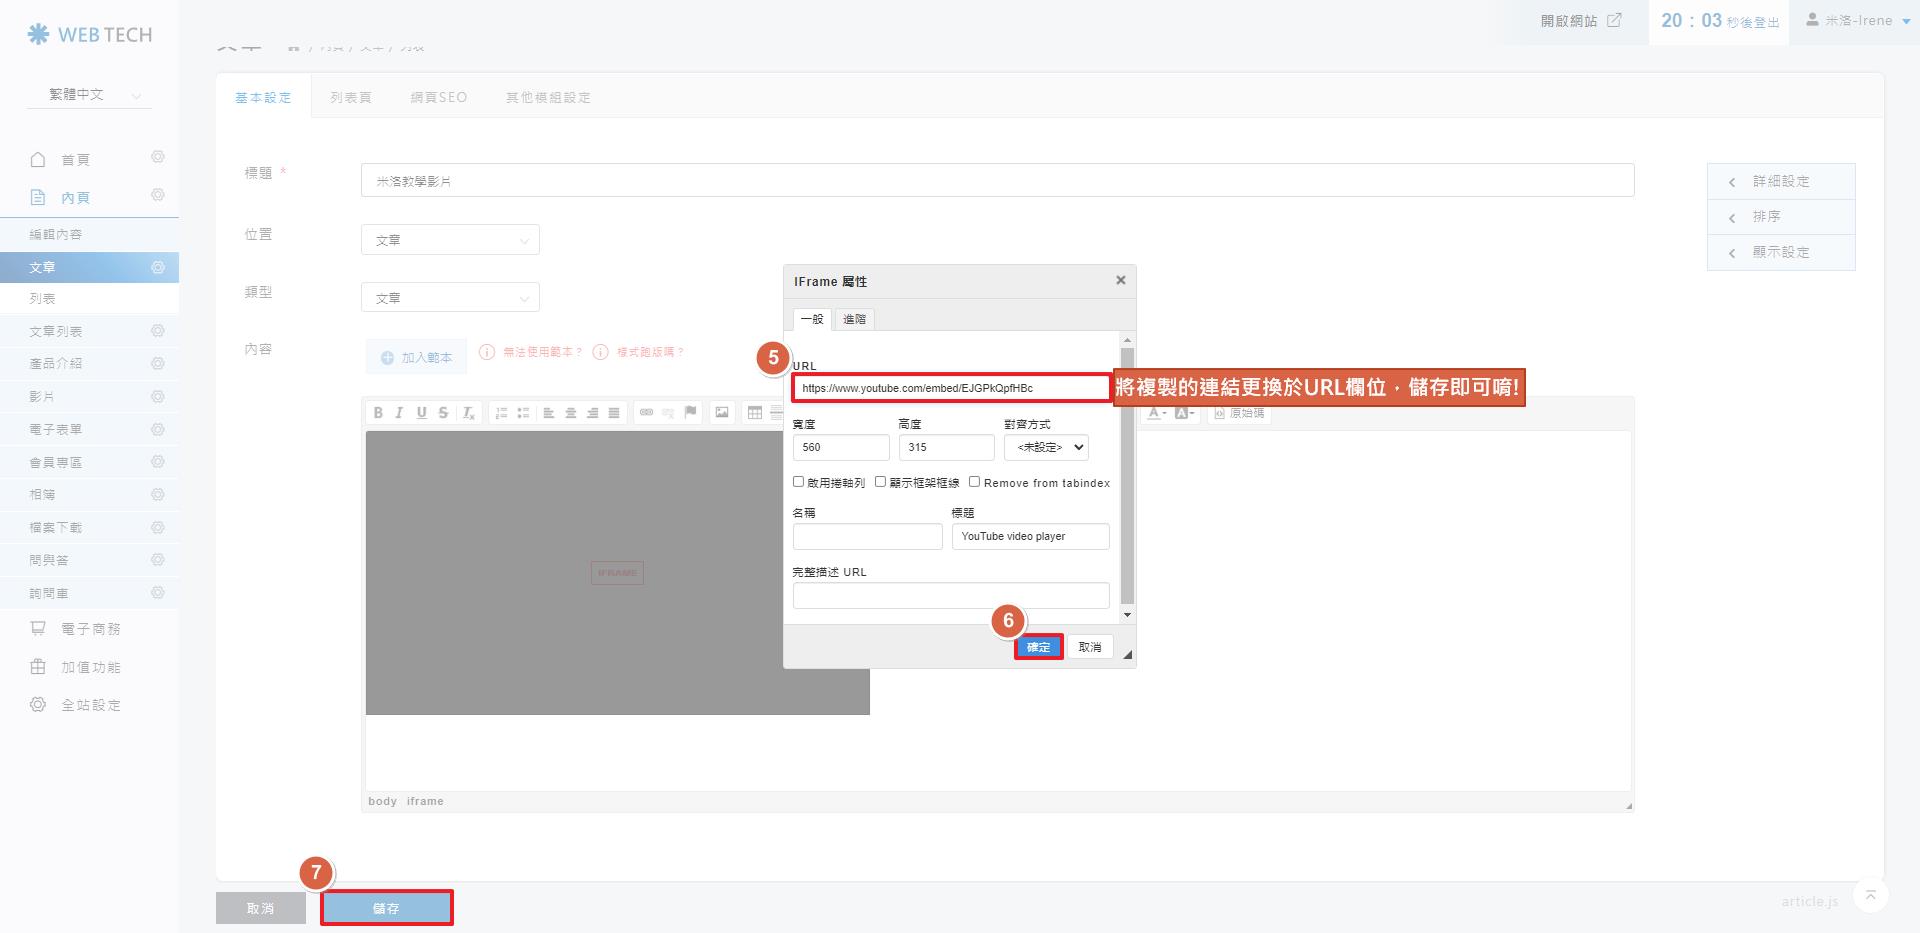Viewport: 1920px width, 933px height.
Task: Click the 儲存 save button
Action: [x=386, y=908]
